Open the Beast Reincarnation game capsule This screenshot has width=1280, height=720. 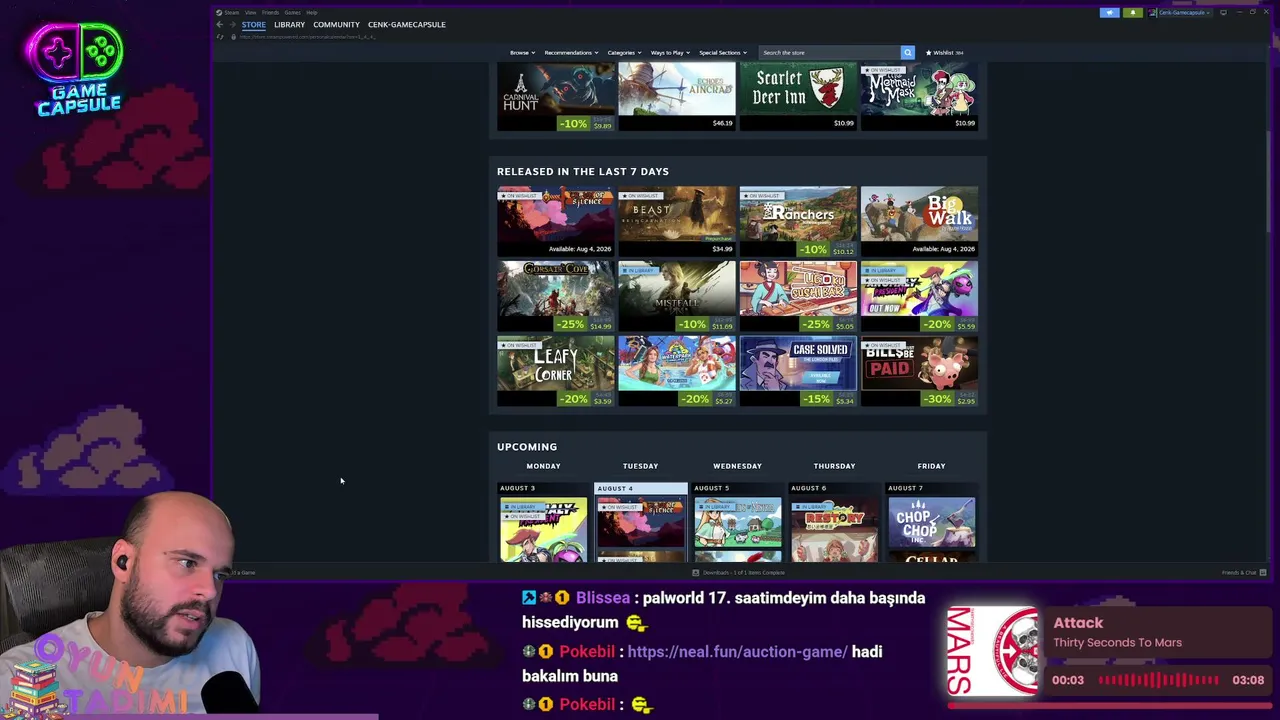pyautogui.click(x=677, y=221)
